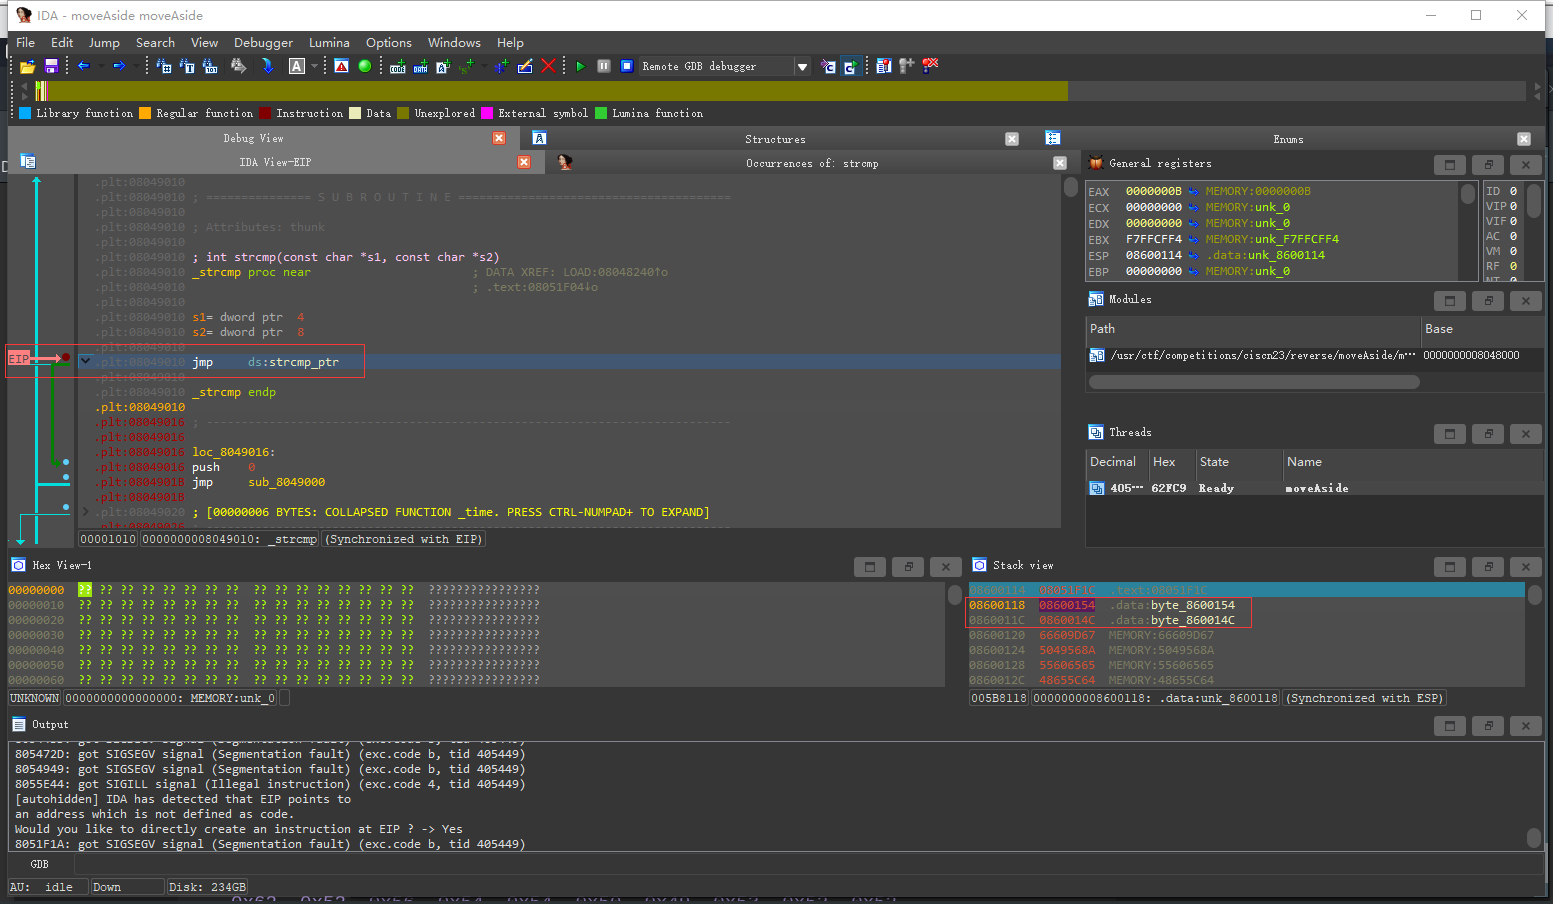Screen dimensions: 1553x904
Task: Open the Remote GDB debugger dropdown
Action: [x=802, y=66]
